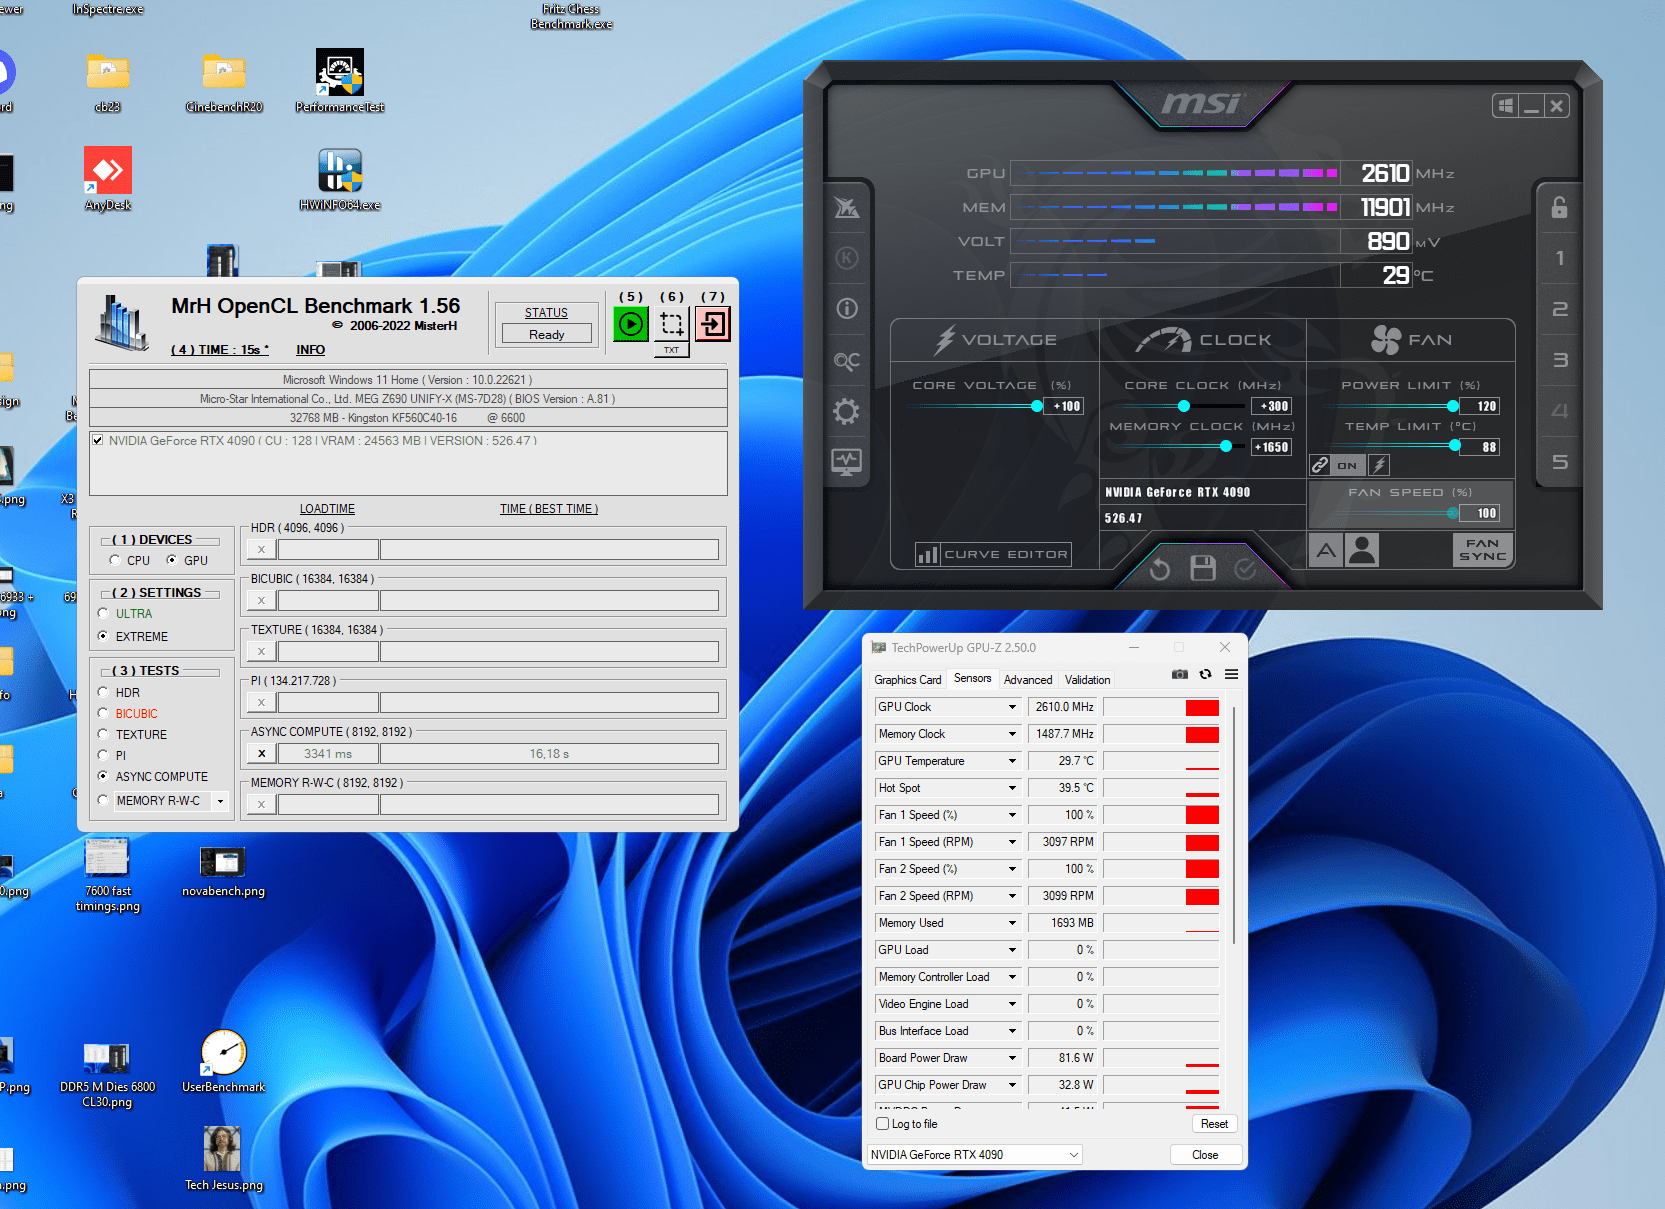Reset Afterburner settings with the undo arrow
The width and height of the screenshot is (1665, 1209).
coord(1160,569)
